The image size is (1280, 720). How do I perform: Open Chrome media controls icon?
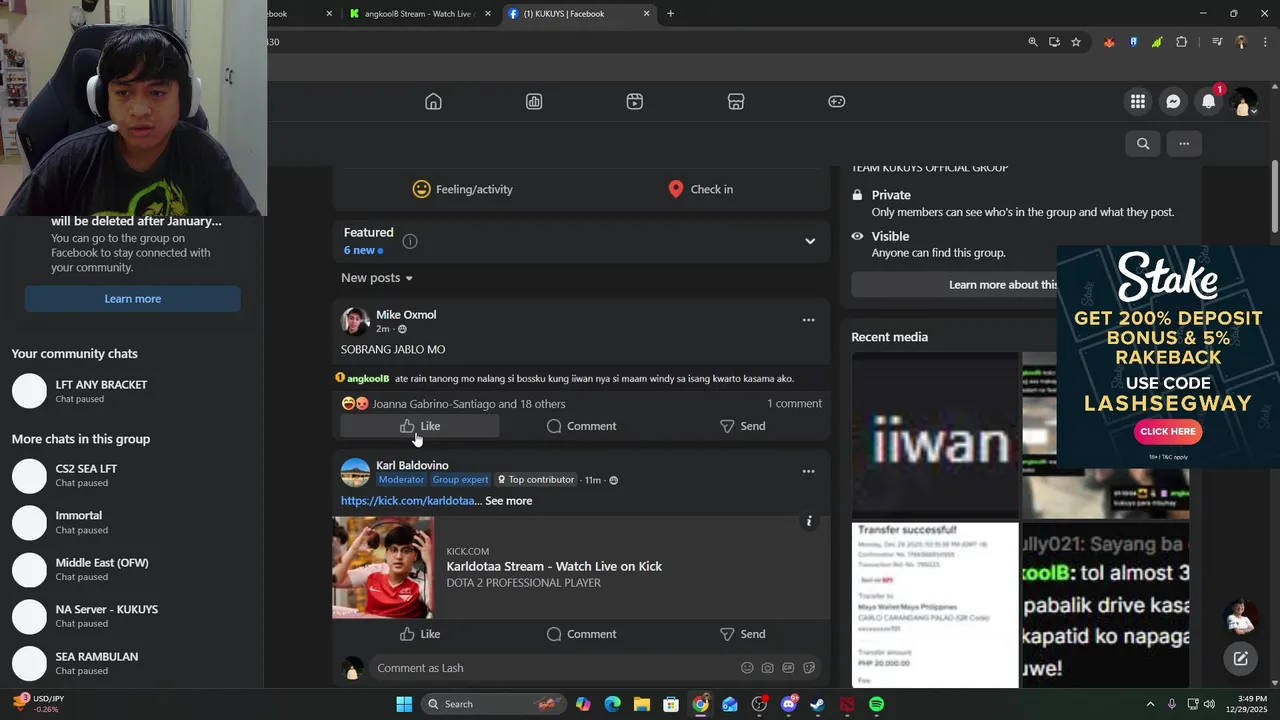click(x=1217, y=42)
